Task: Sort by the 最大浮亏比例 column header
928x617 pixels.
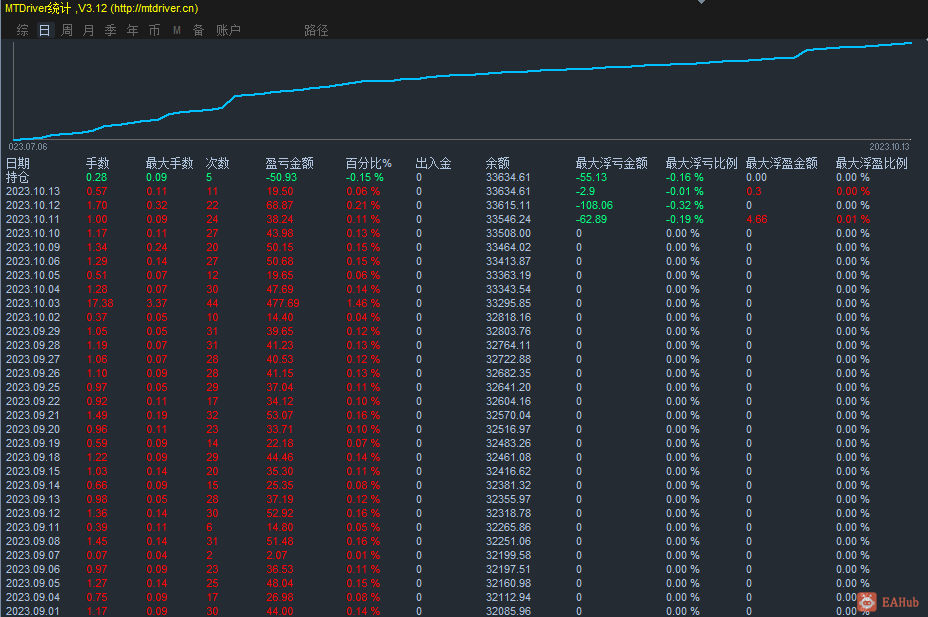Action: 701,163
